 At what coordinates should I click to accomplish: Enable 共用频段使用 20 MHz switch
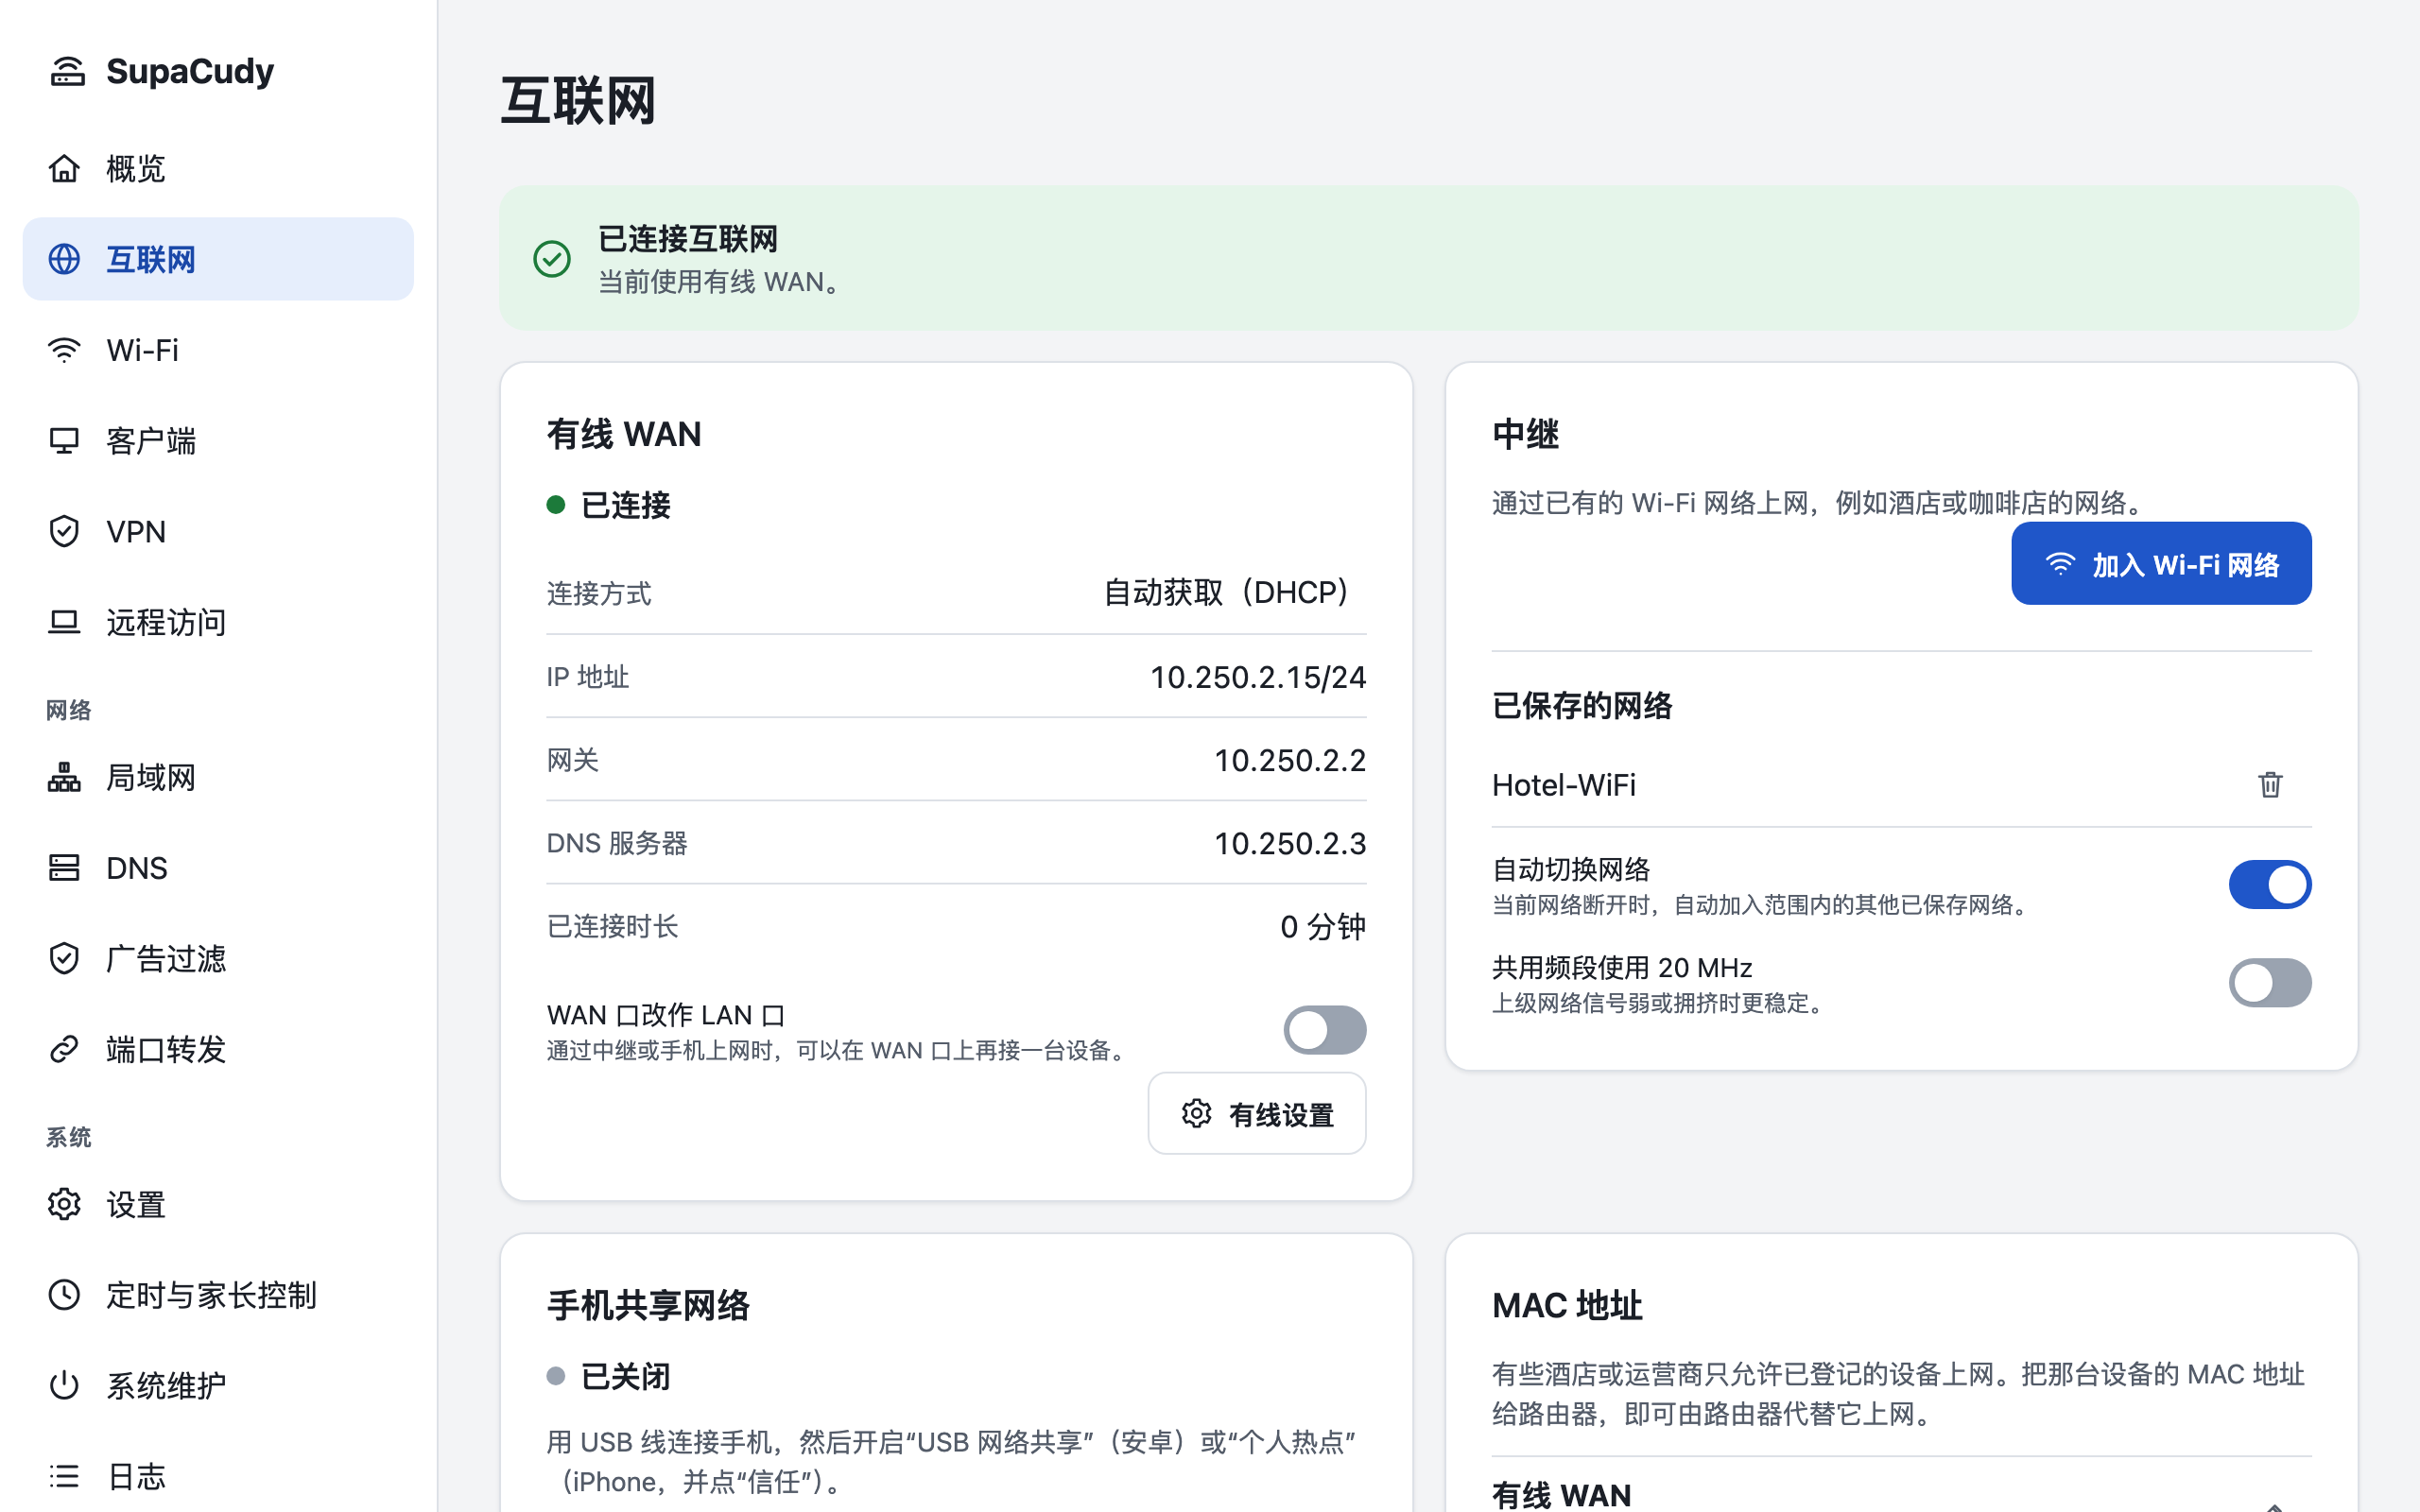(2270, 983)
